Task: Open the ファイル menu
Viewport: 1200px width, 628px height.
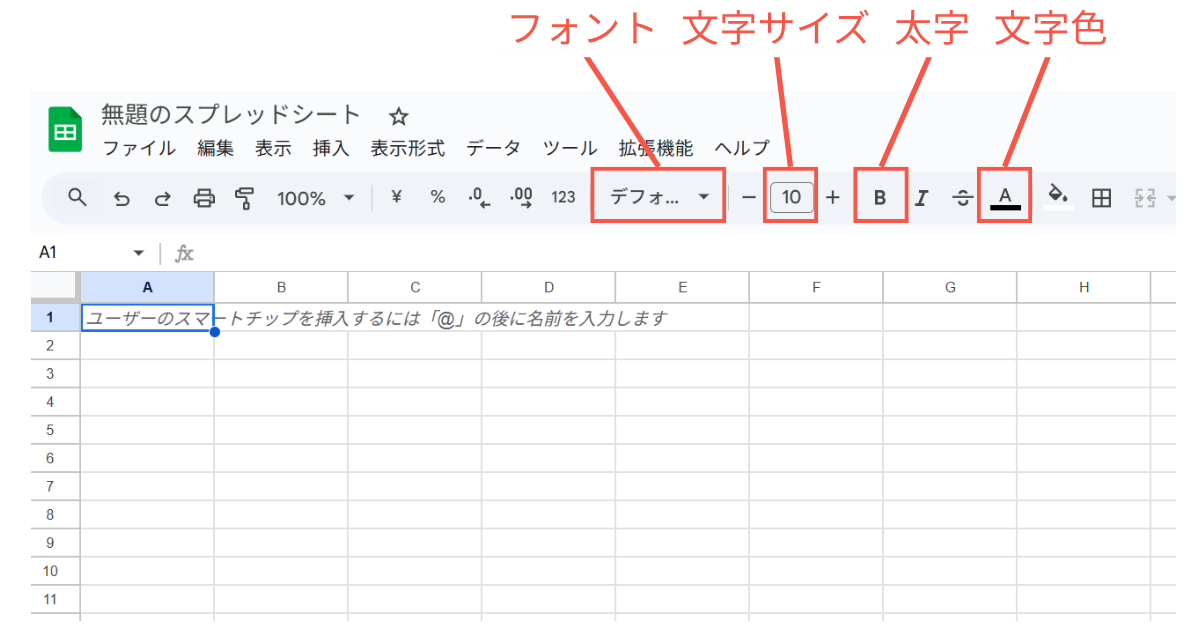Action: click(139, 148)
